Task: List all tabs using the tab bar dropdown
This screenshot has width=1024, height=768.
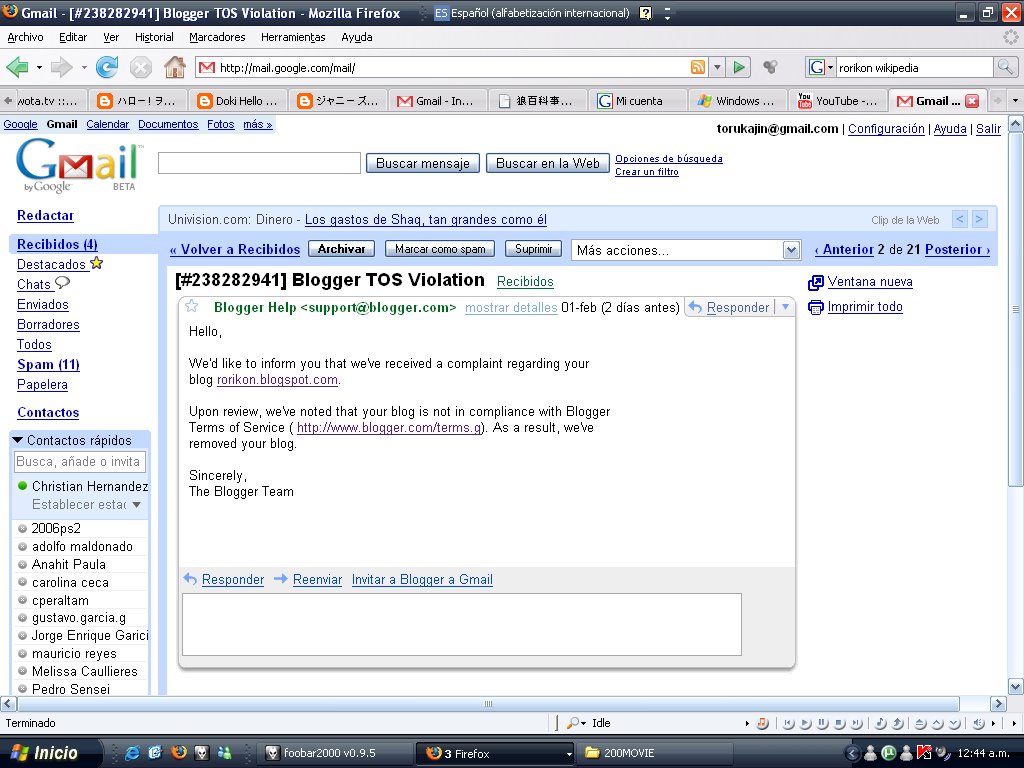Action: point(1015,101)
